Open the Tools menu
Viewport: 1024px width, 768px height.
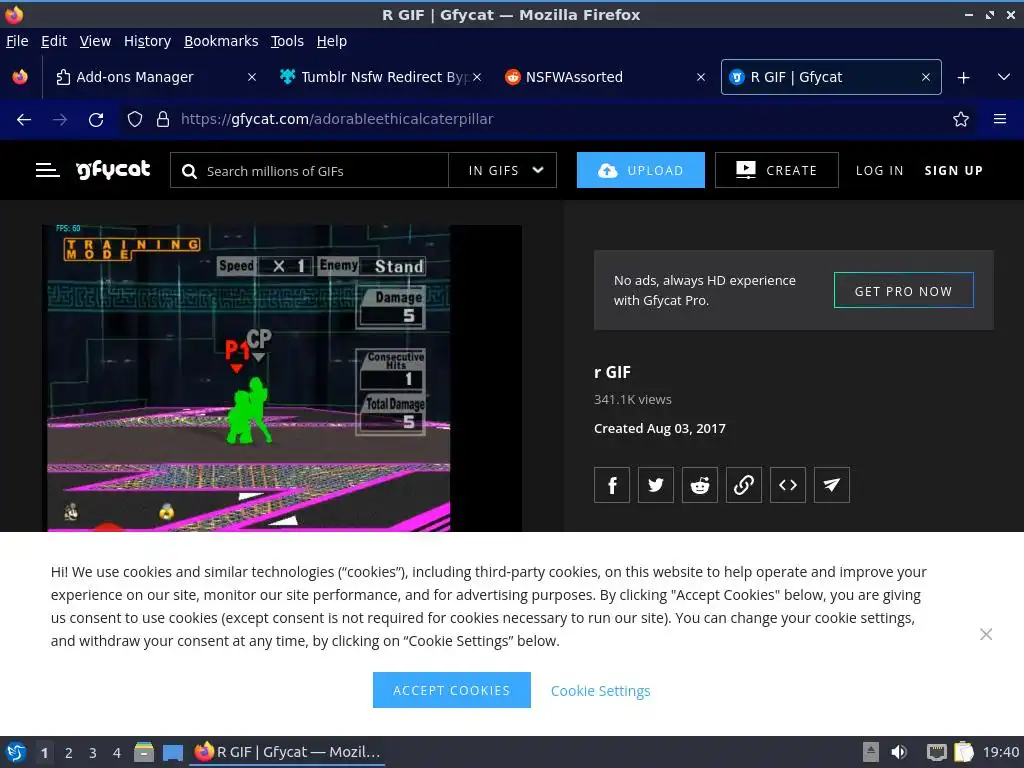pos(287,41)
